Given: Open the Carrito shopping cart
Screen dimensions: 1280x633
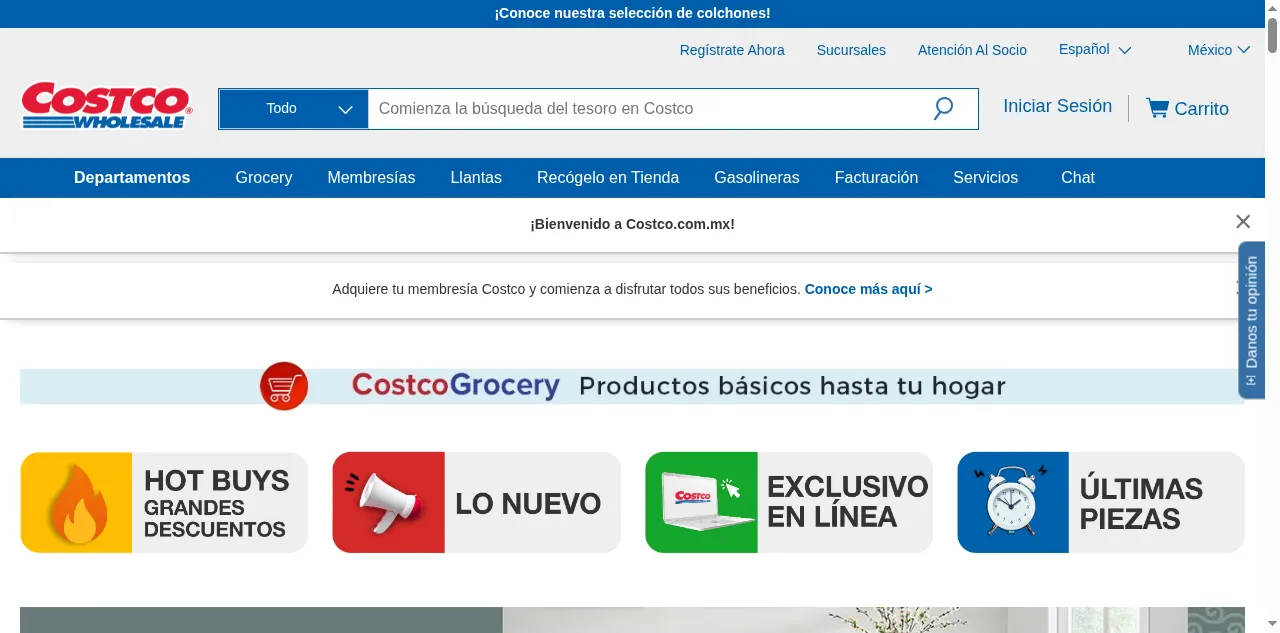Looking at the screenshot, I should pos(1187,108).
